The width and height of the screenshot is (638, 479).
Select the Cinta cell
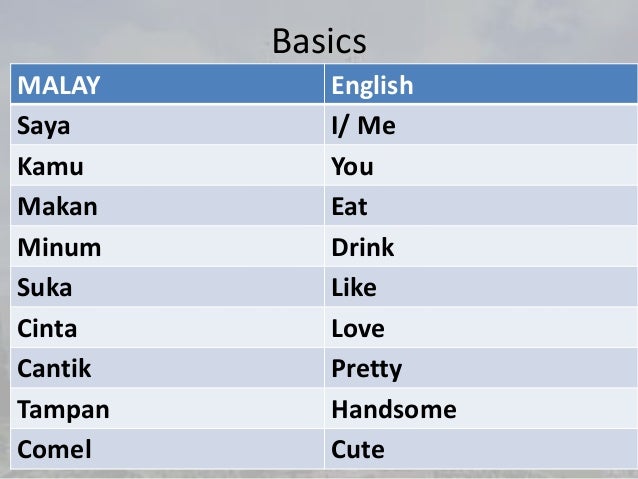pyautogui.click(x=167, y=327)
